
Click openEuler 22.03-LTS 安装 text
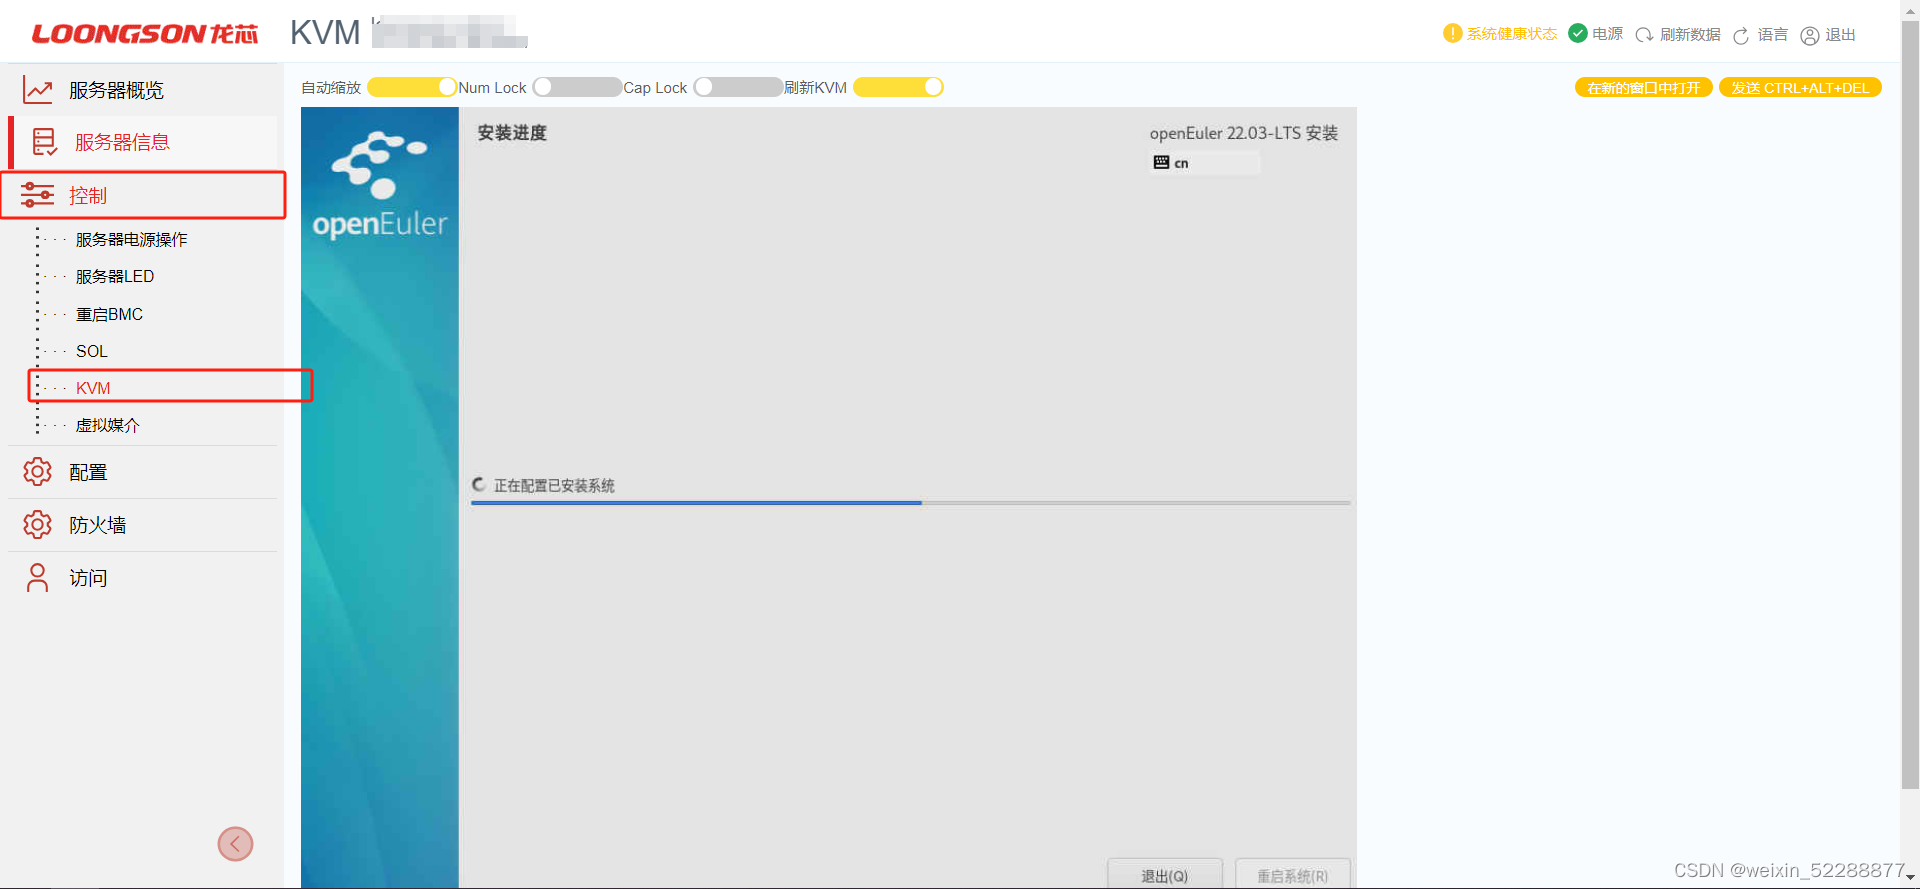pyautogui.click(x=1244, y=133)
